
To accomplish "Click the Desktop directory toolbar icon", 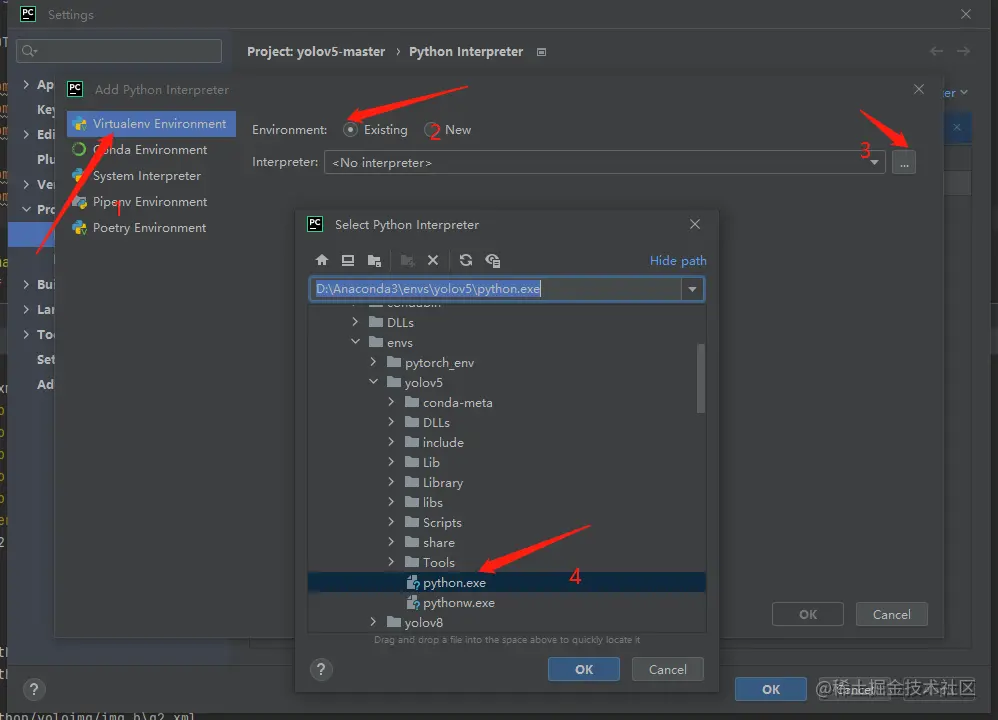I will click(348, 260).
